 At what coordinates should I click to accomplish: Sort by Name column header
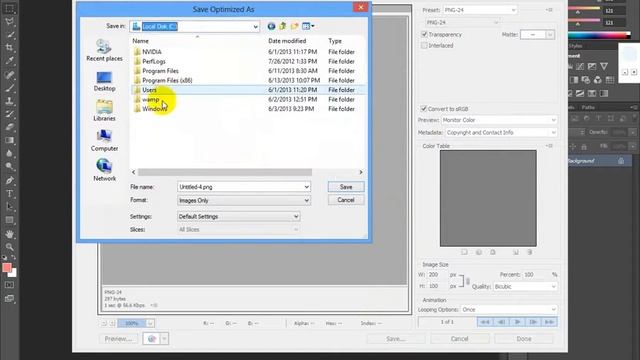(x=140, y=41)
